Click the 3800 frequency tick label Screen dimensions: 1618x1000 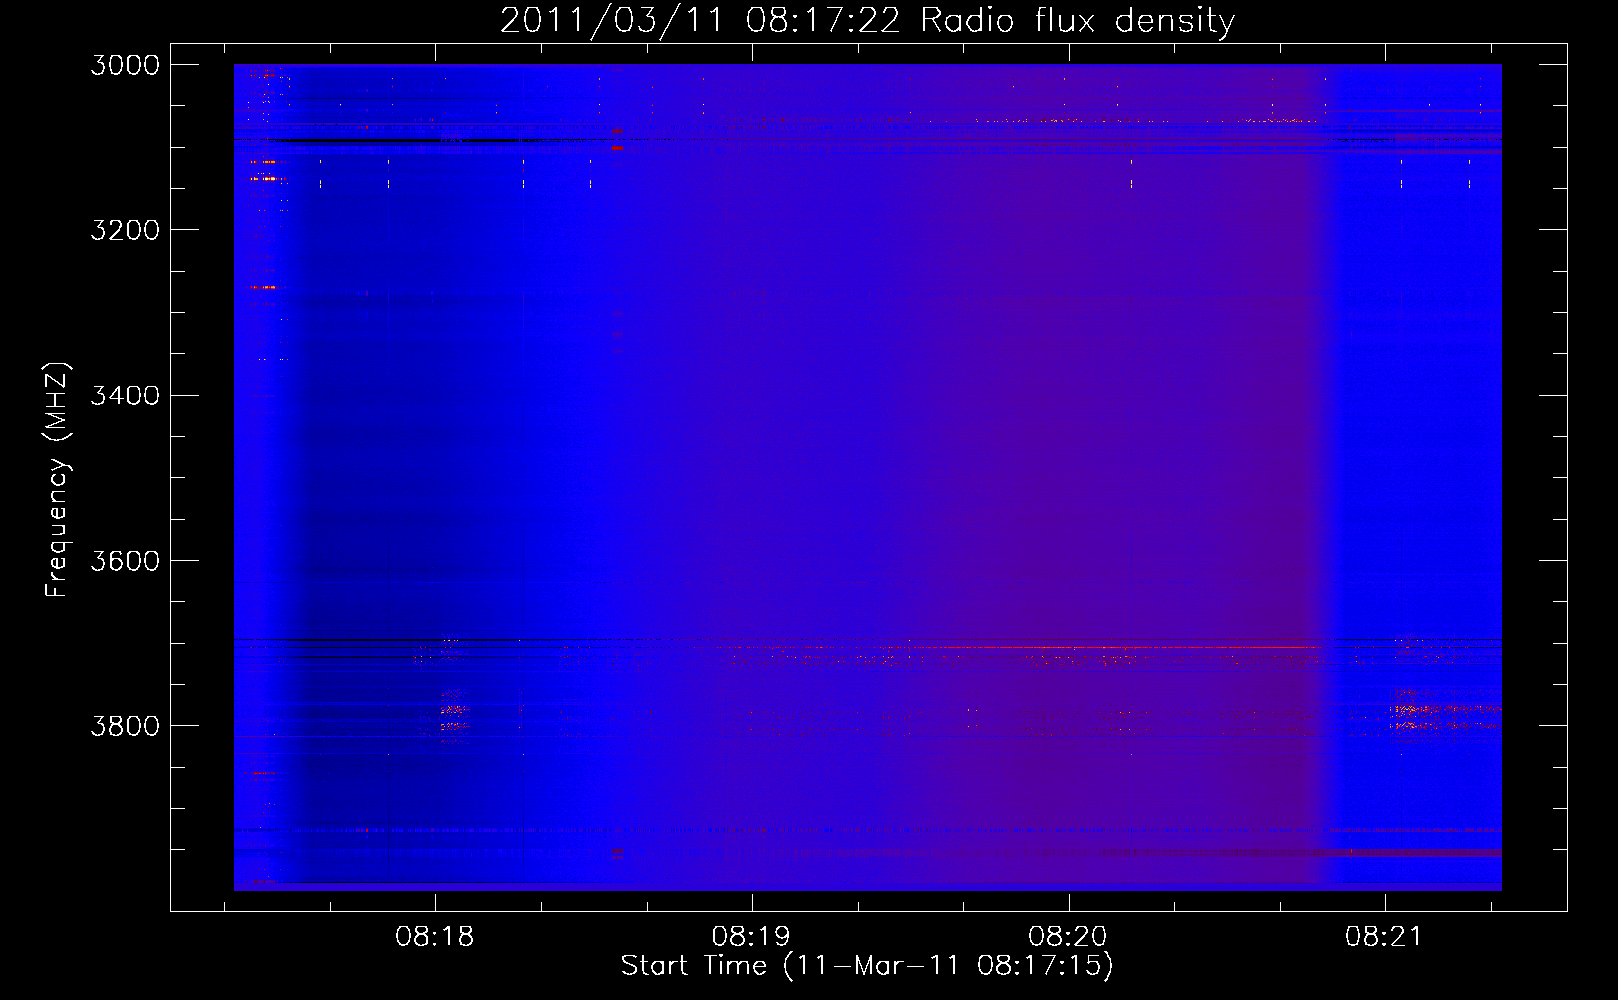pyautogui.click(x=125, y=725)
